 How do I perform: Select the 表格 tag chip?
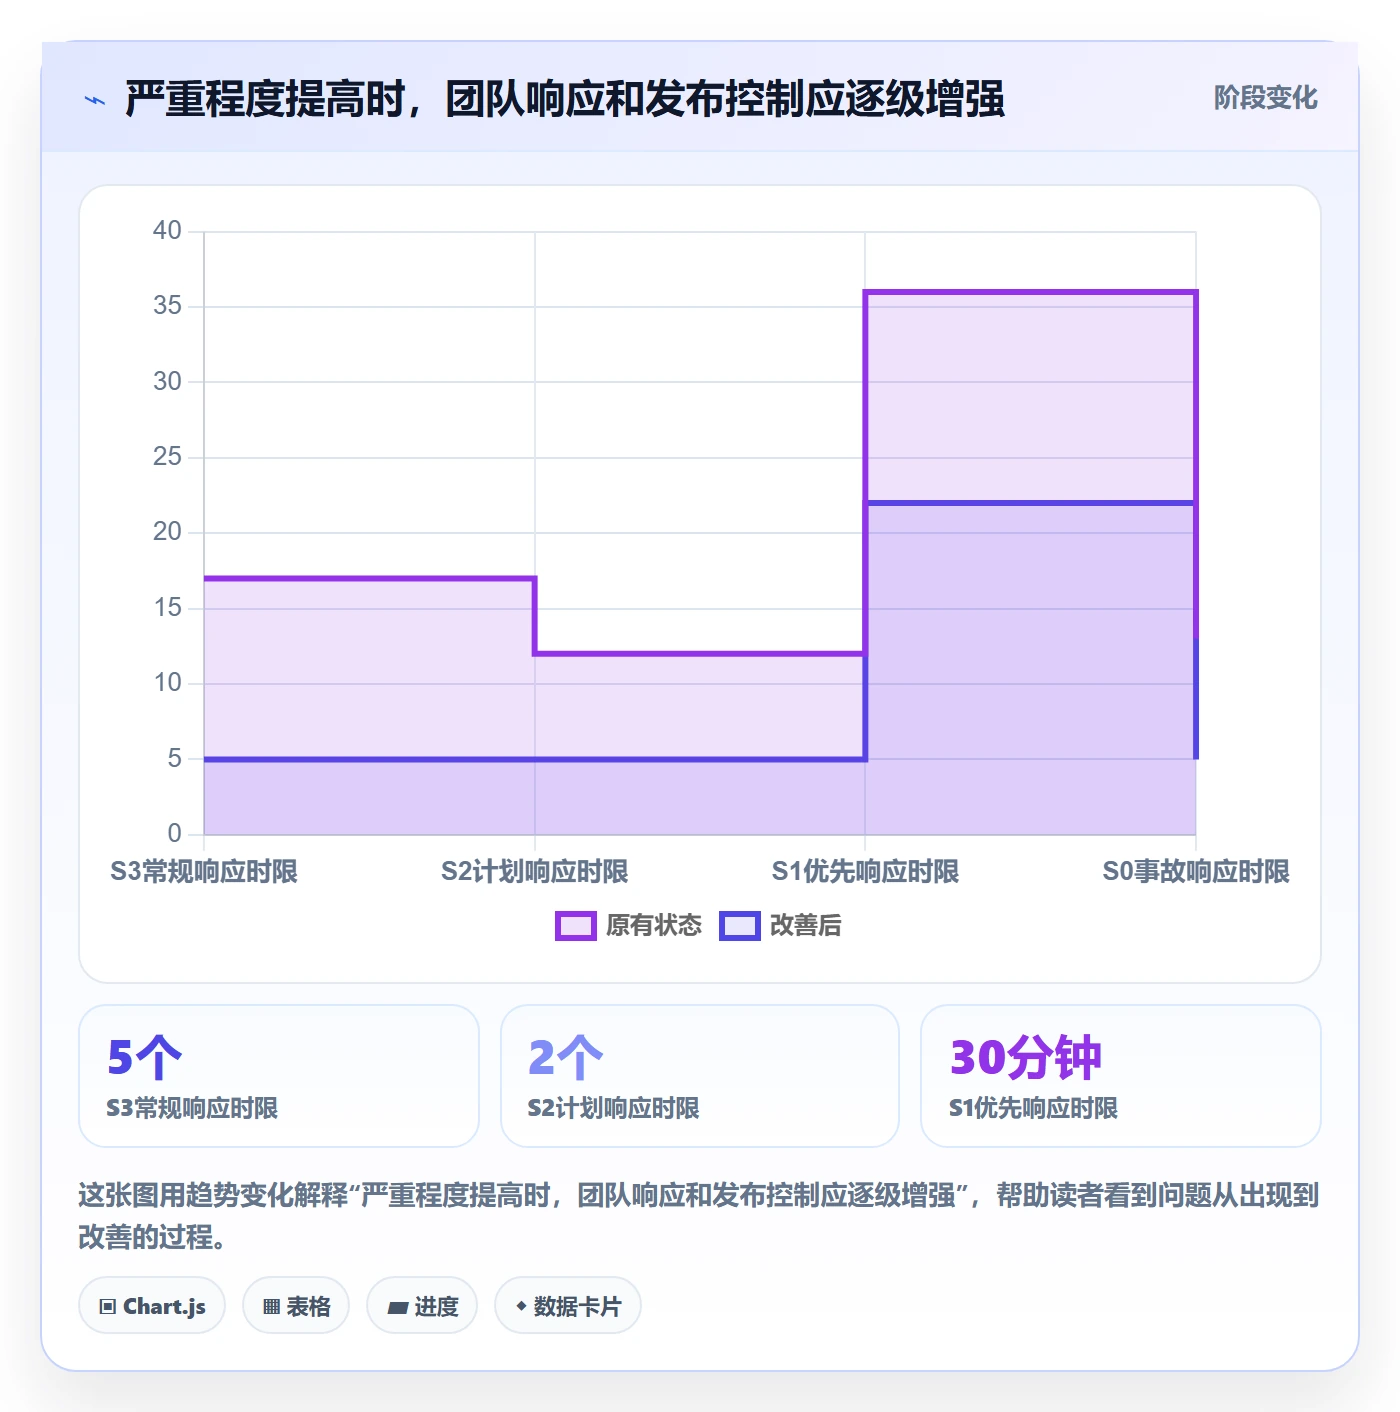[x=296, y=1306]
